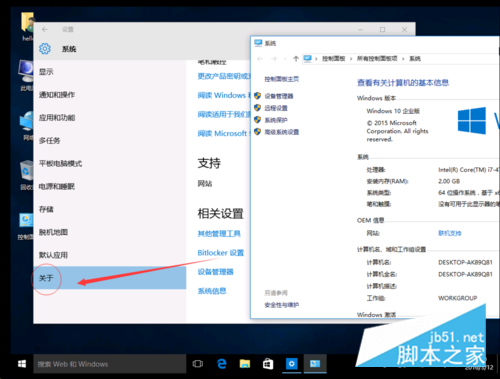The width and height of the screenshot is (500, 379).
Task: Open the Bitlocker 设置 link
Action: (221, 253)
